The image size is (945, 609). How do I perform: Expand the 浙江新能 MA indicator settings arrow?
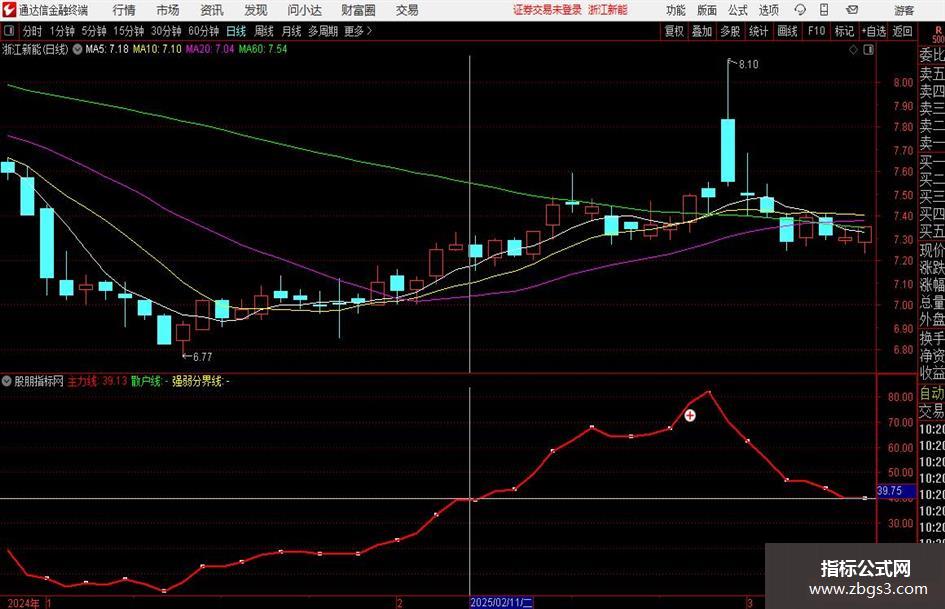[x=77, y=49]
